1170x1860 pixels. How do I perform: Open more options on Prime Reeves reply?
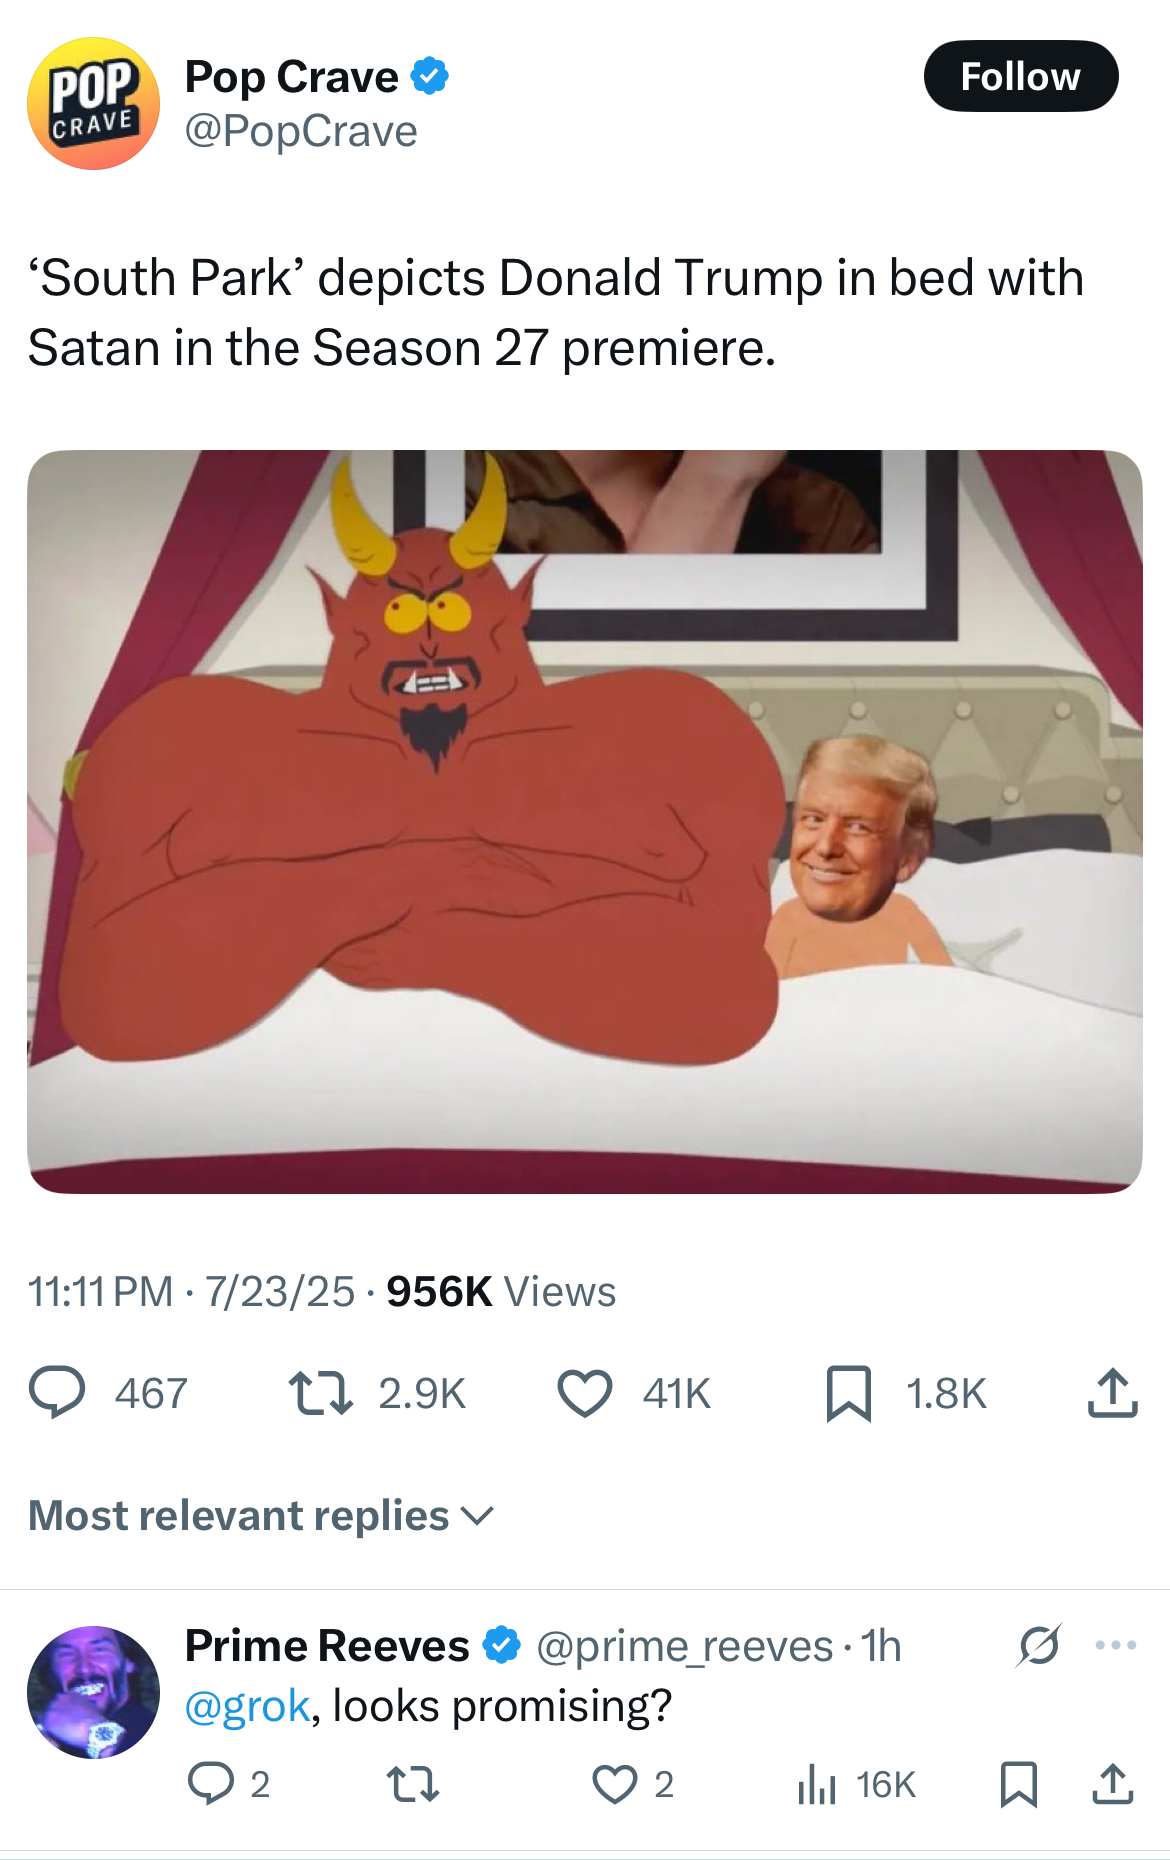click(x=1116, y=1645)
